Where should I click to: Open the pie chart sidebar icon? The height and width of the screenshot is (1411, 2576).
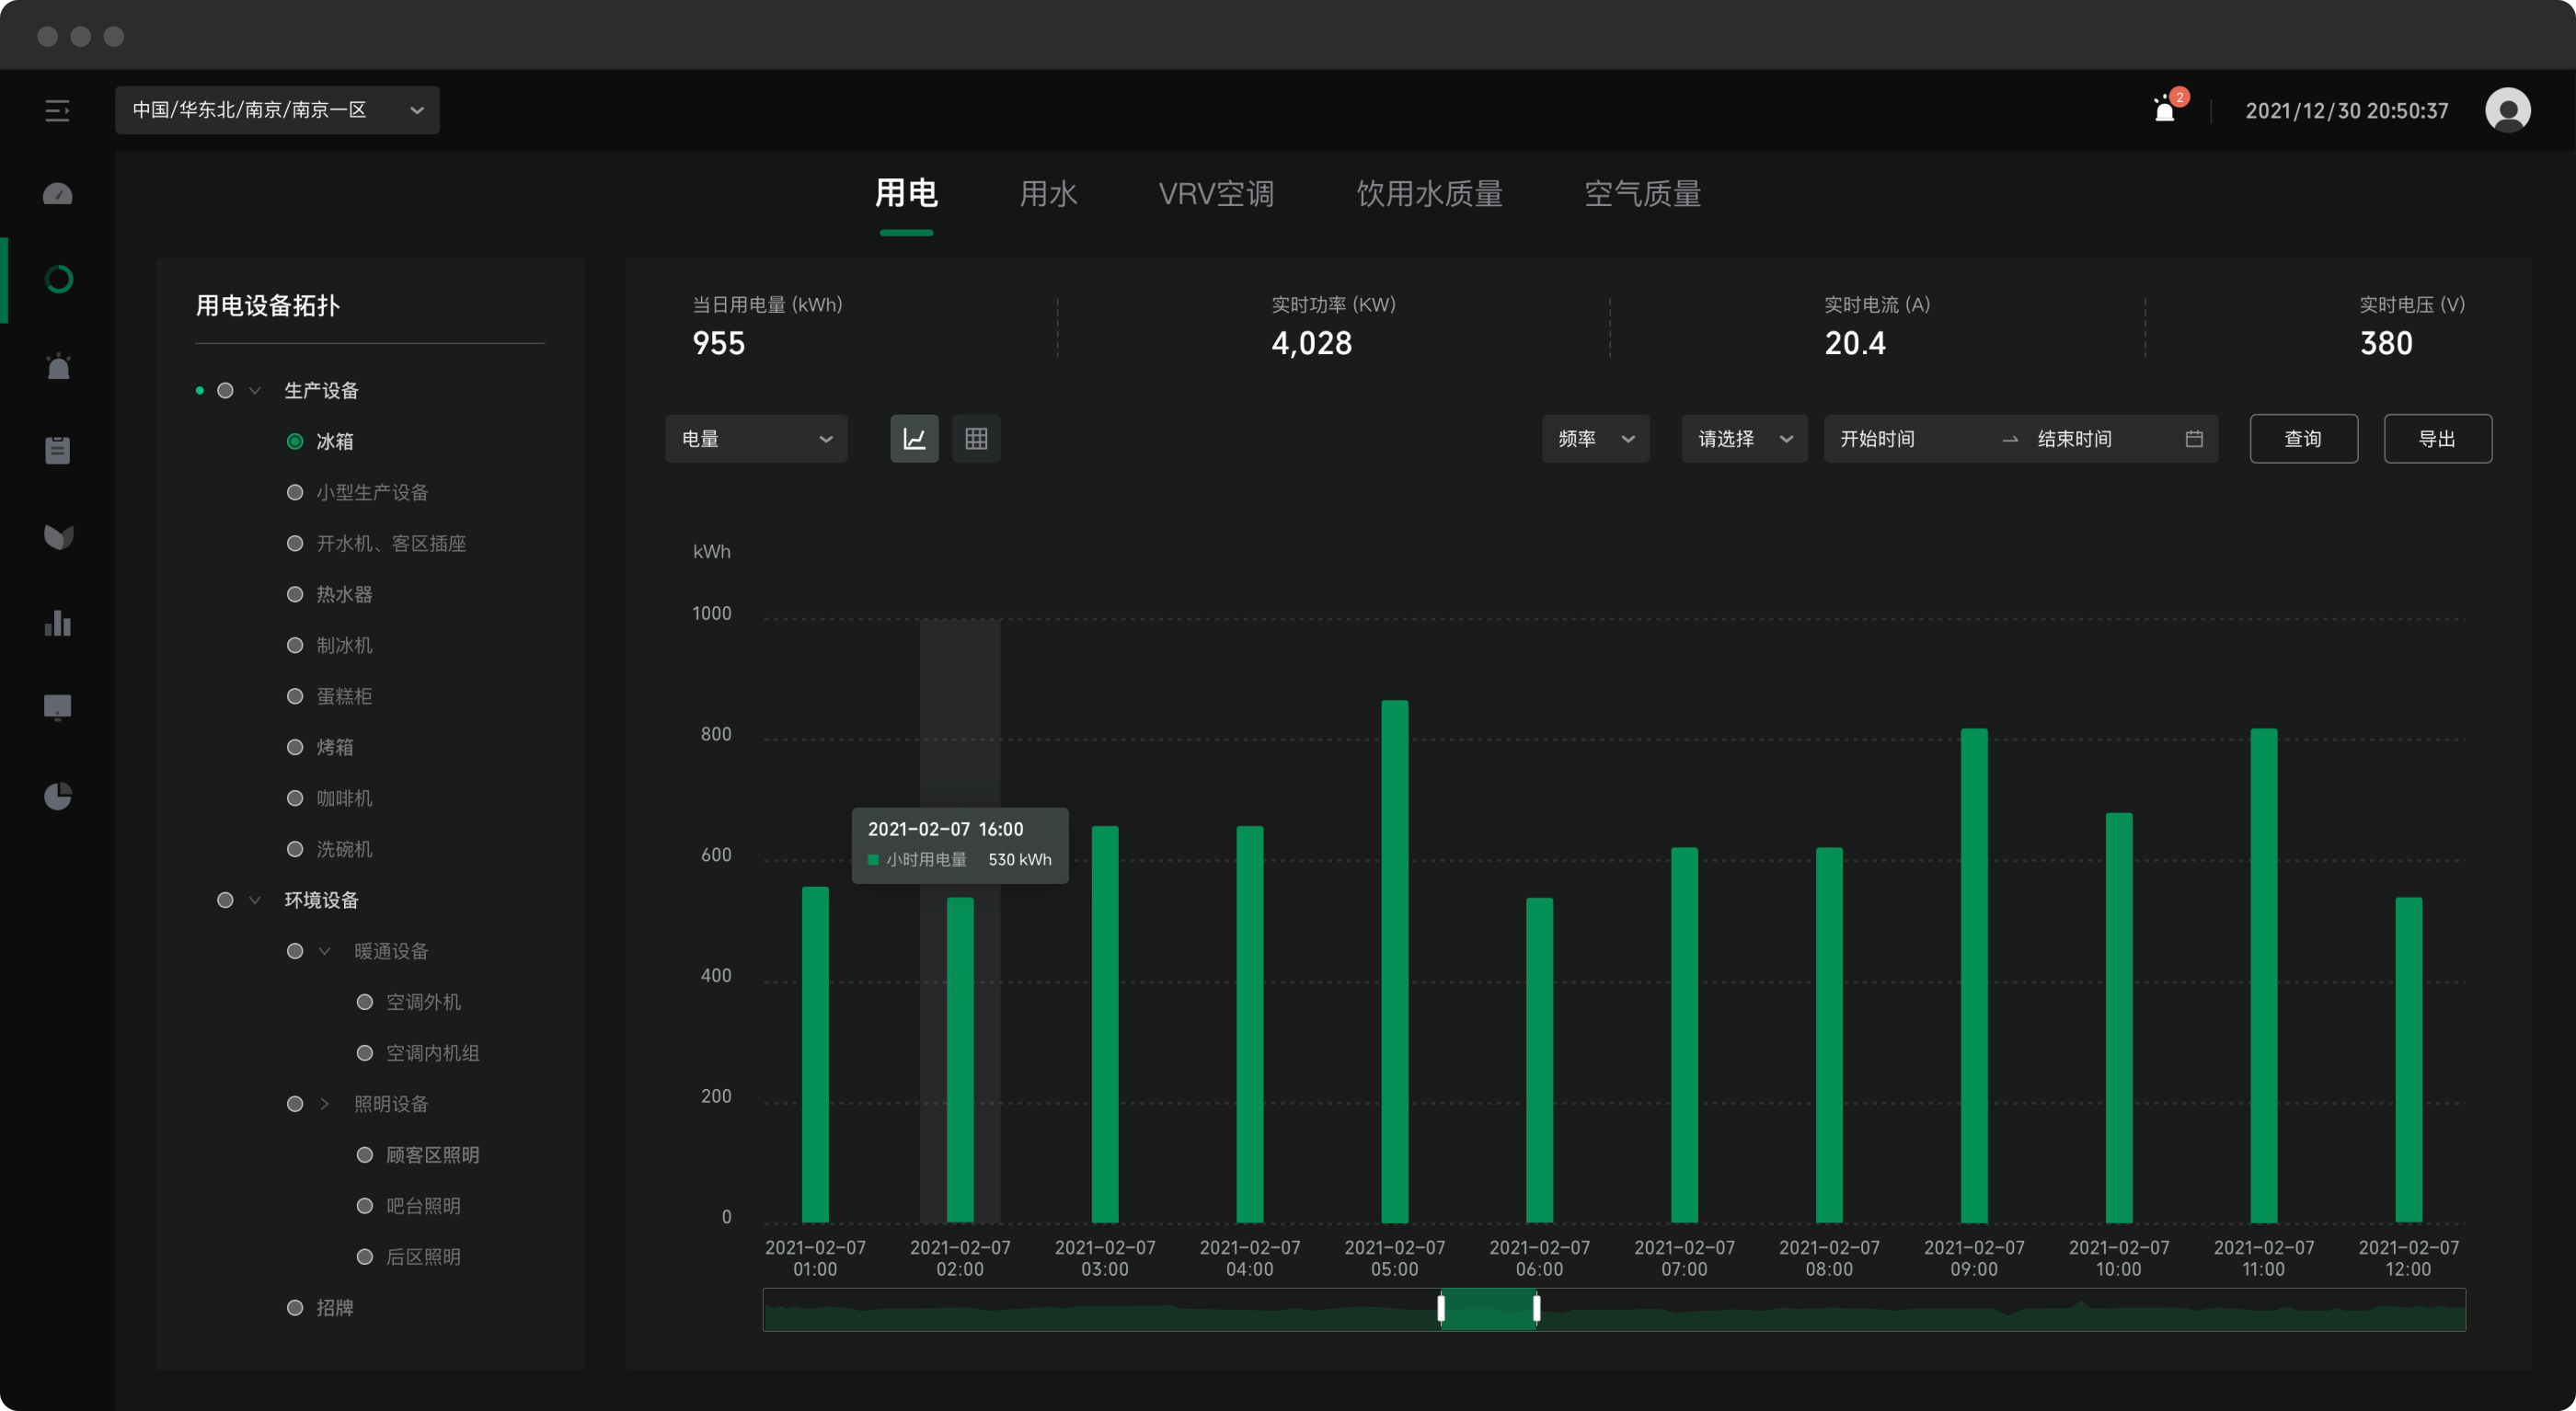[x=58, y=796]
